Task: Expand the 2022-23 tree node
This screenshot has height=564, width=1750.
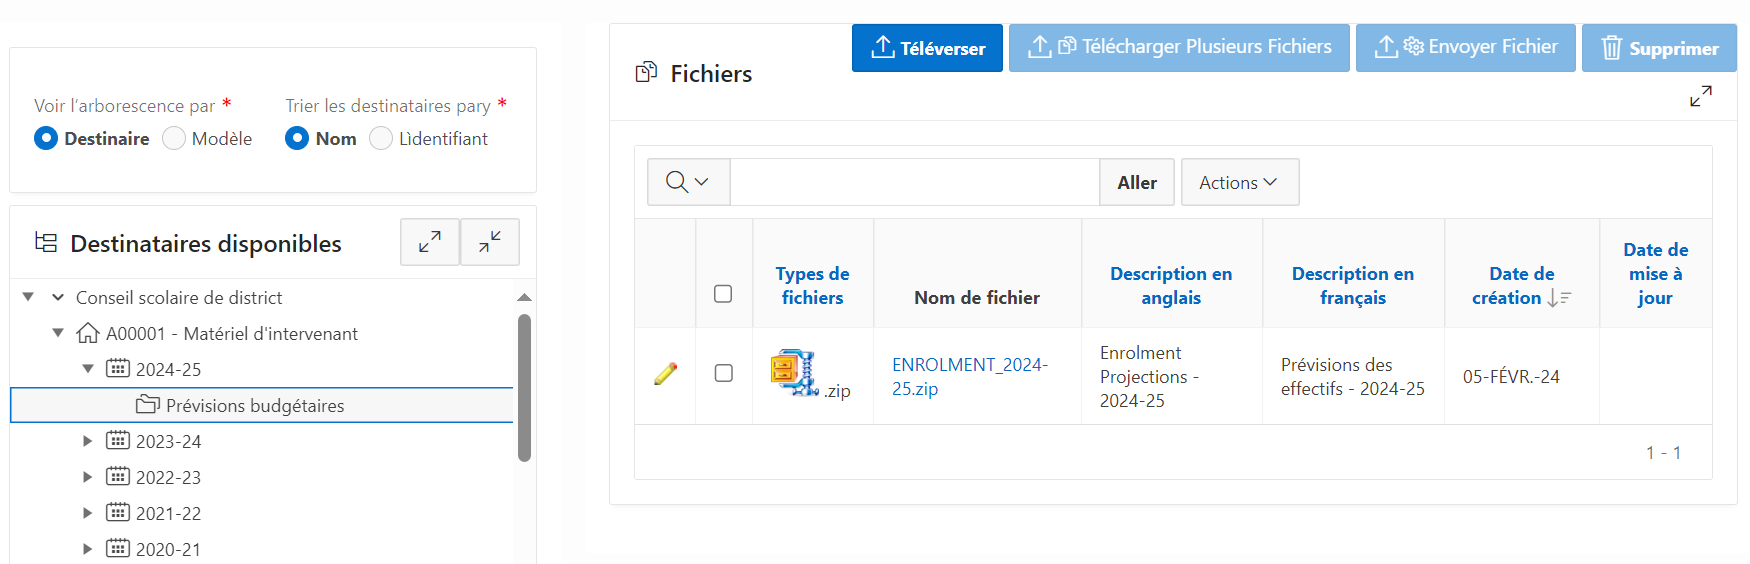Action: 88,477
